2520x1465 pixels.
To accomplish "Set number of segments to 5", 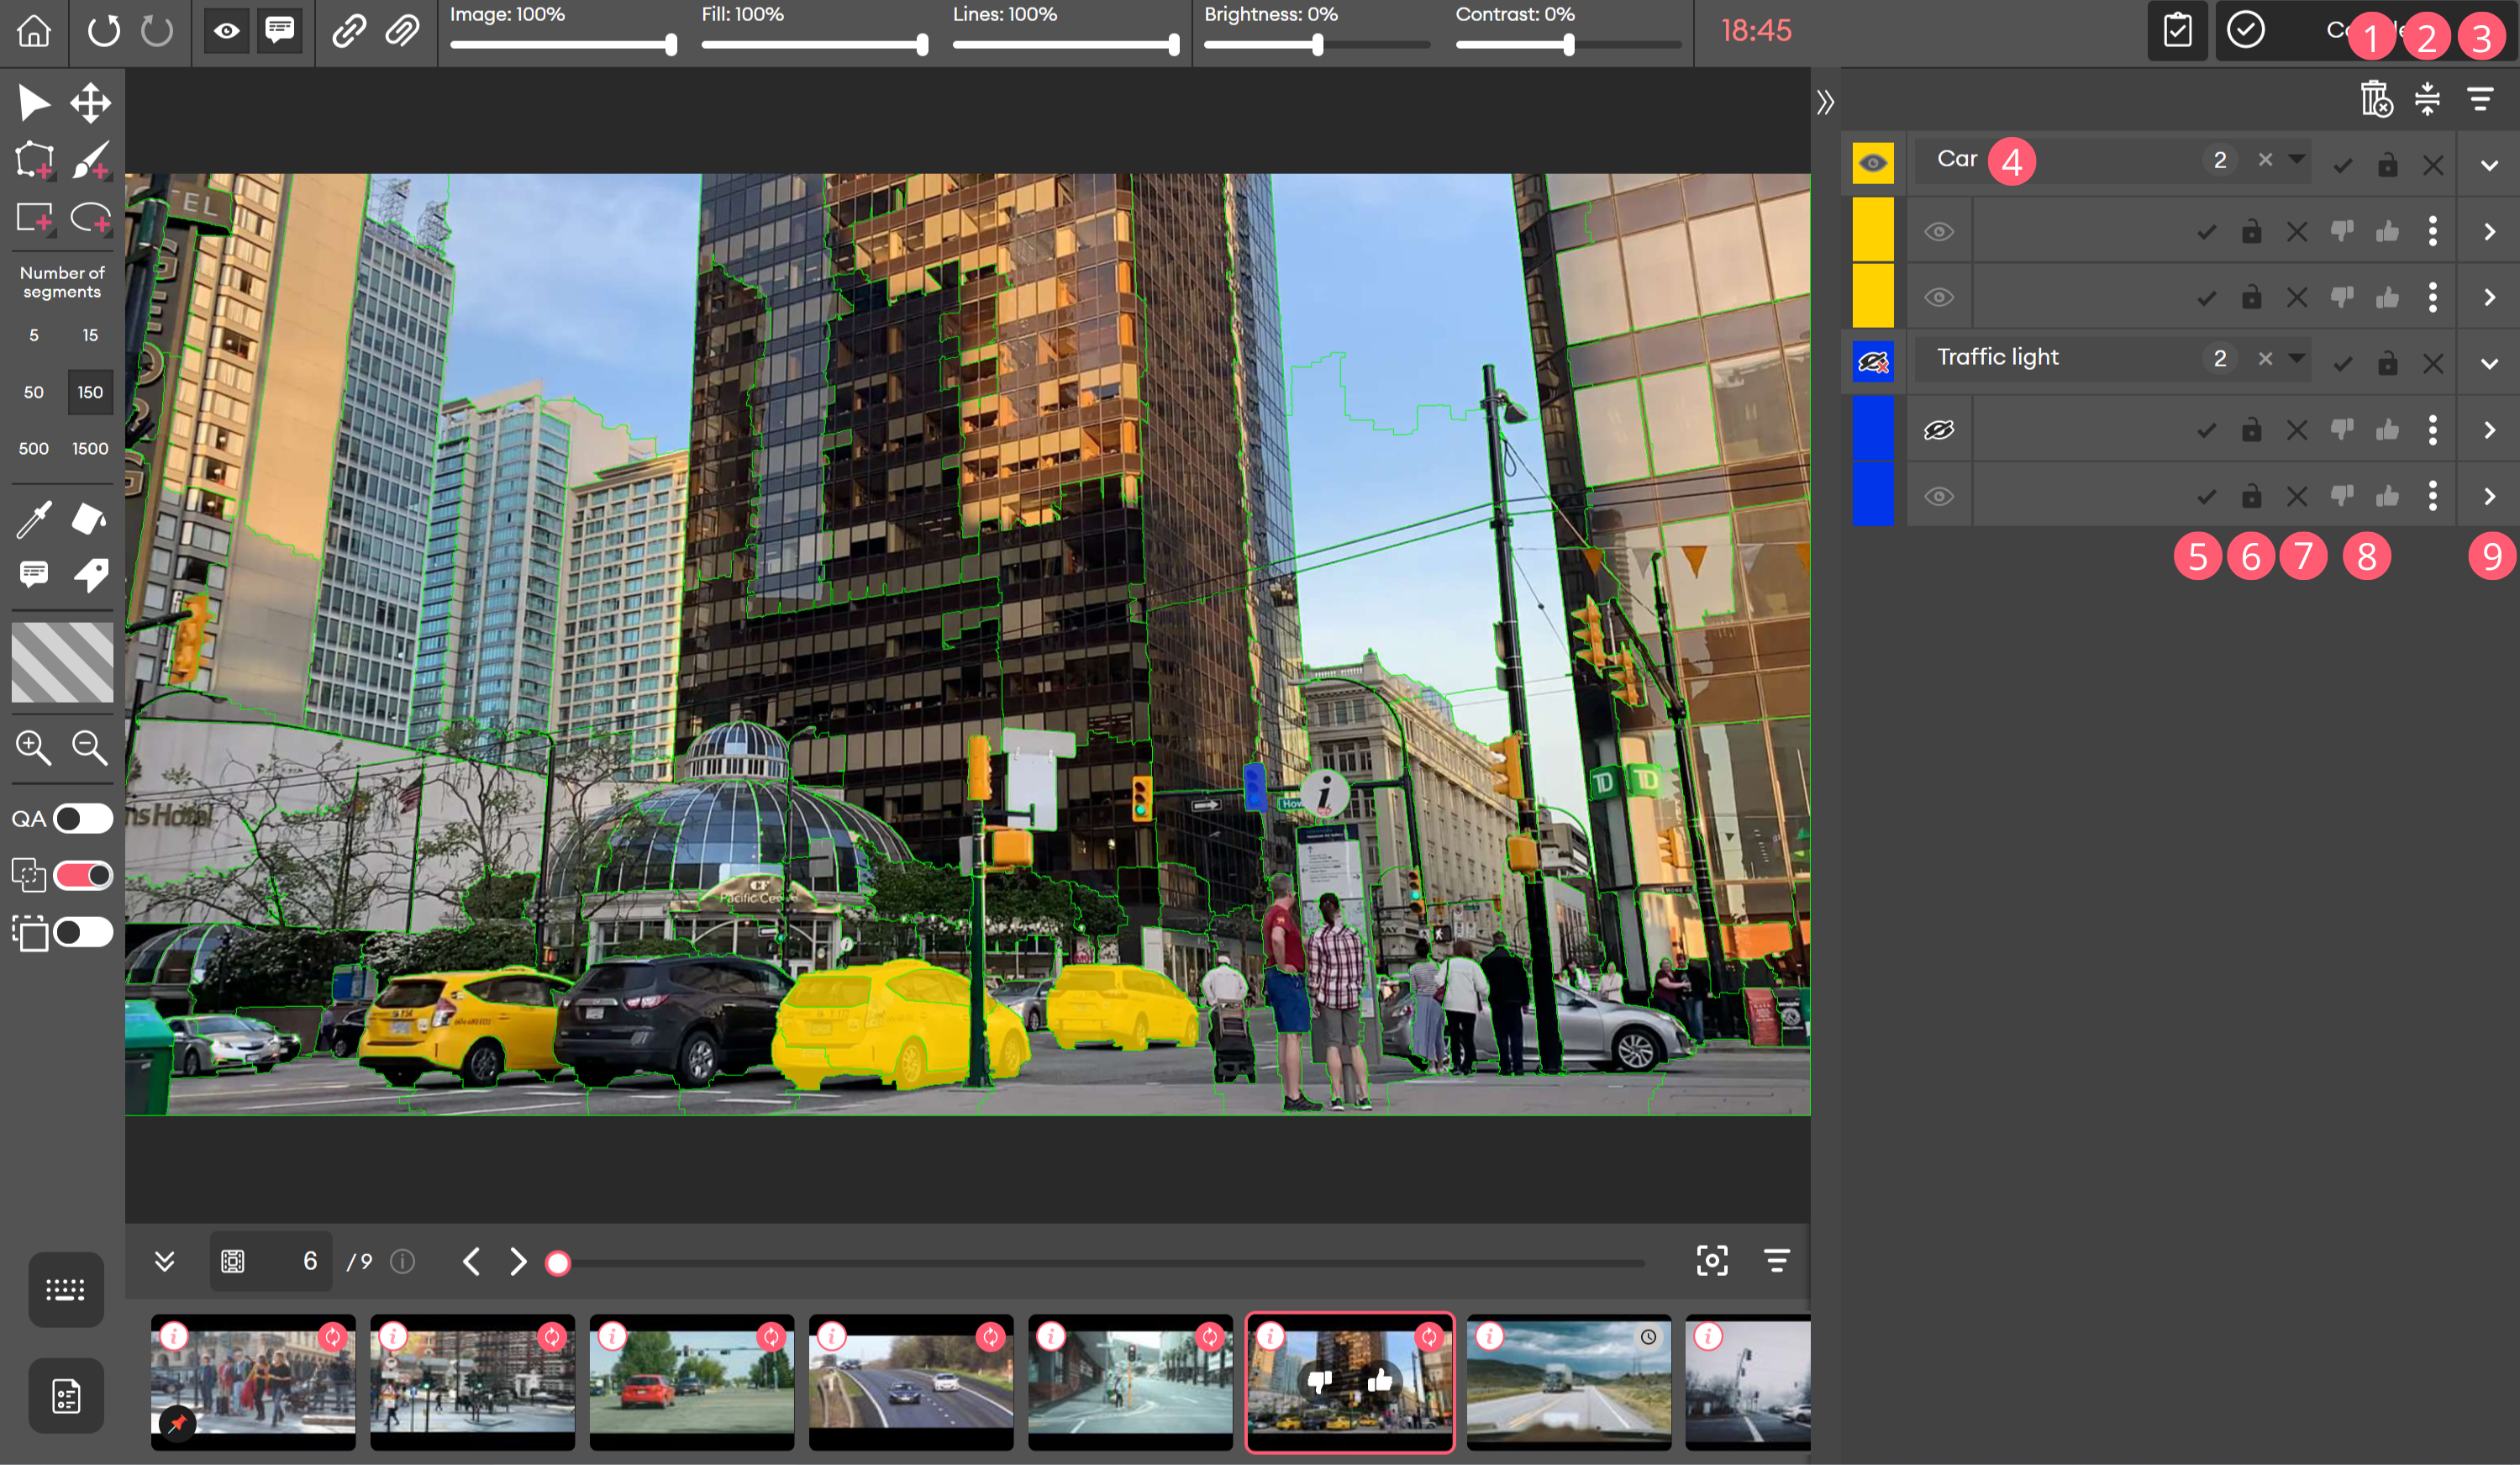I will click(x=34, y=335).
